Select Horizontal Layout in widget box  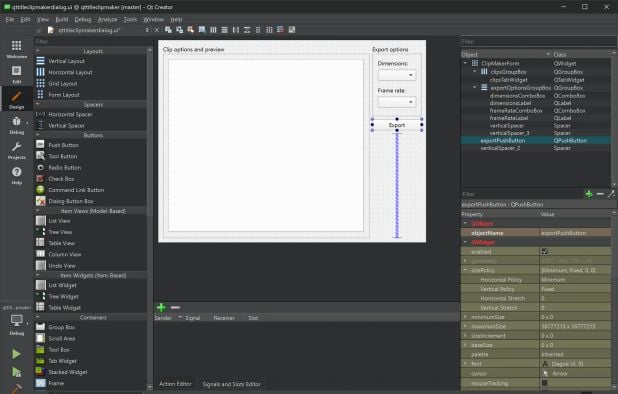70,72
